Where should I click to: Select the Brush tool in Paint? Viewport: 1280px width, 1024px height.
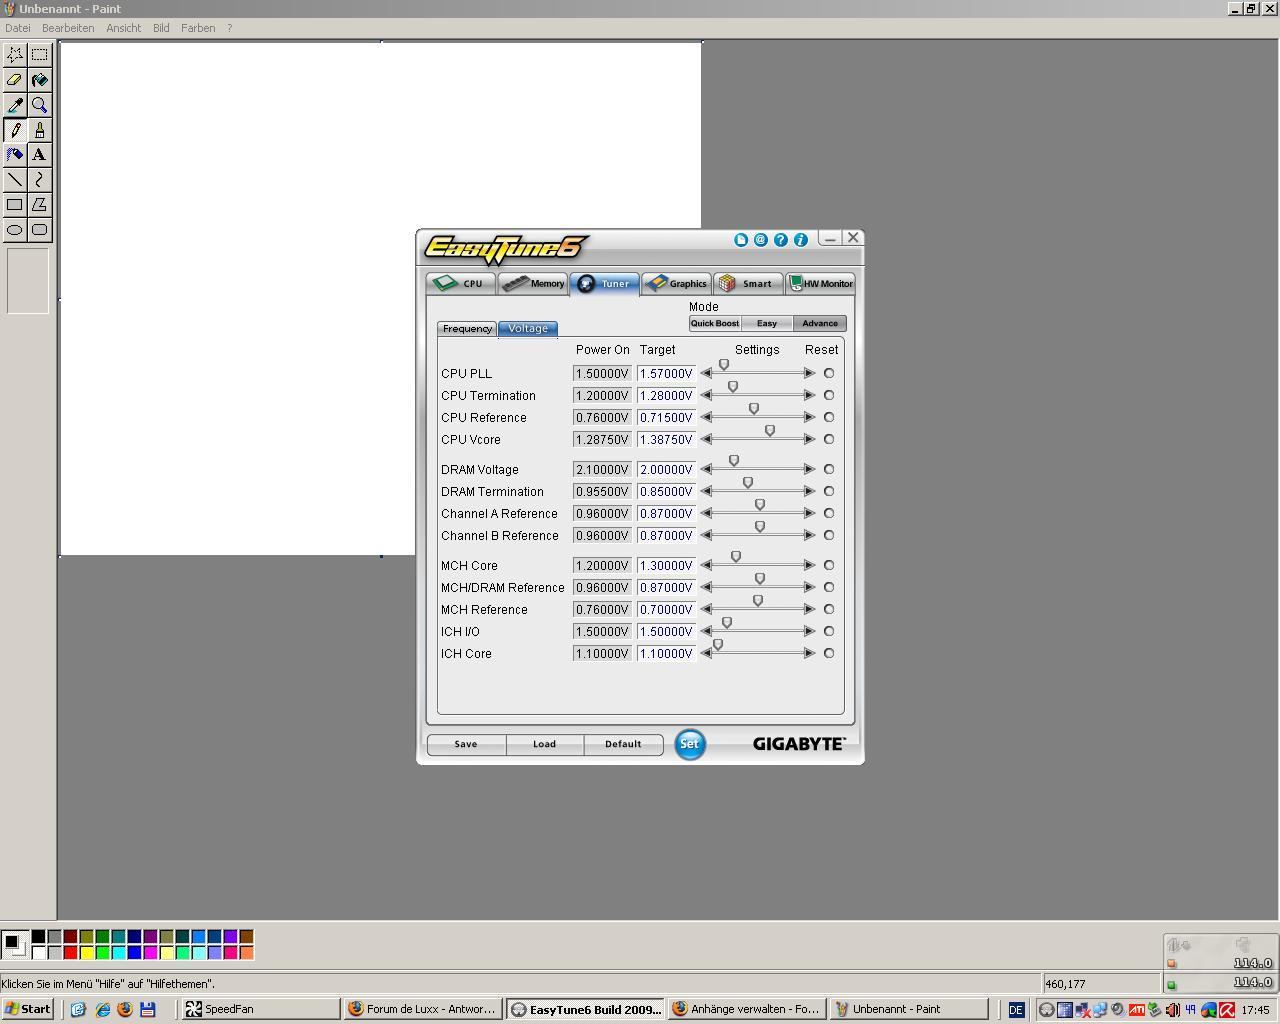tap(40, 130)
